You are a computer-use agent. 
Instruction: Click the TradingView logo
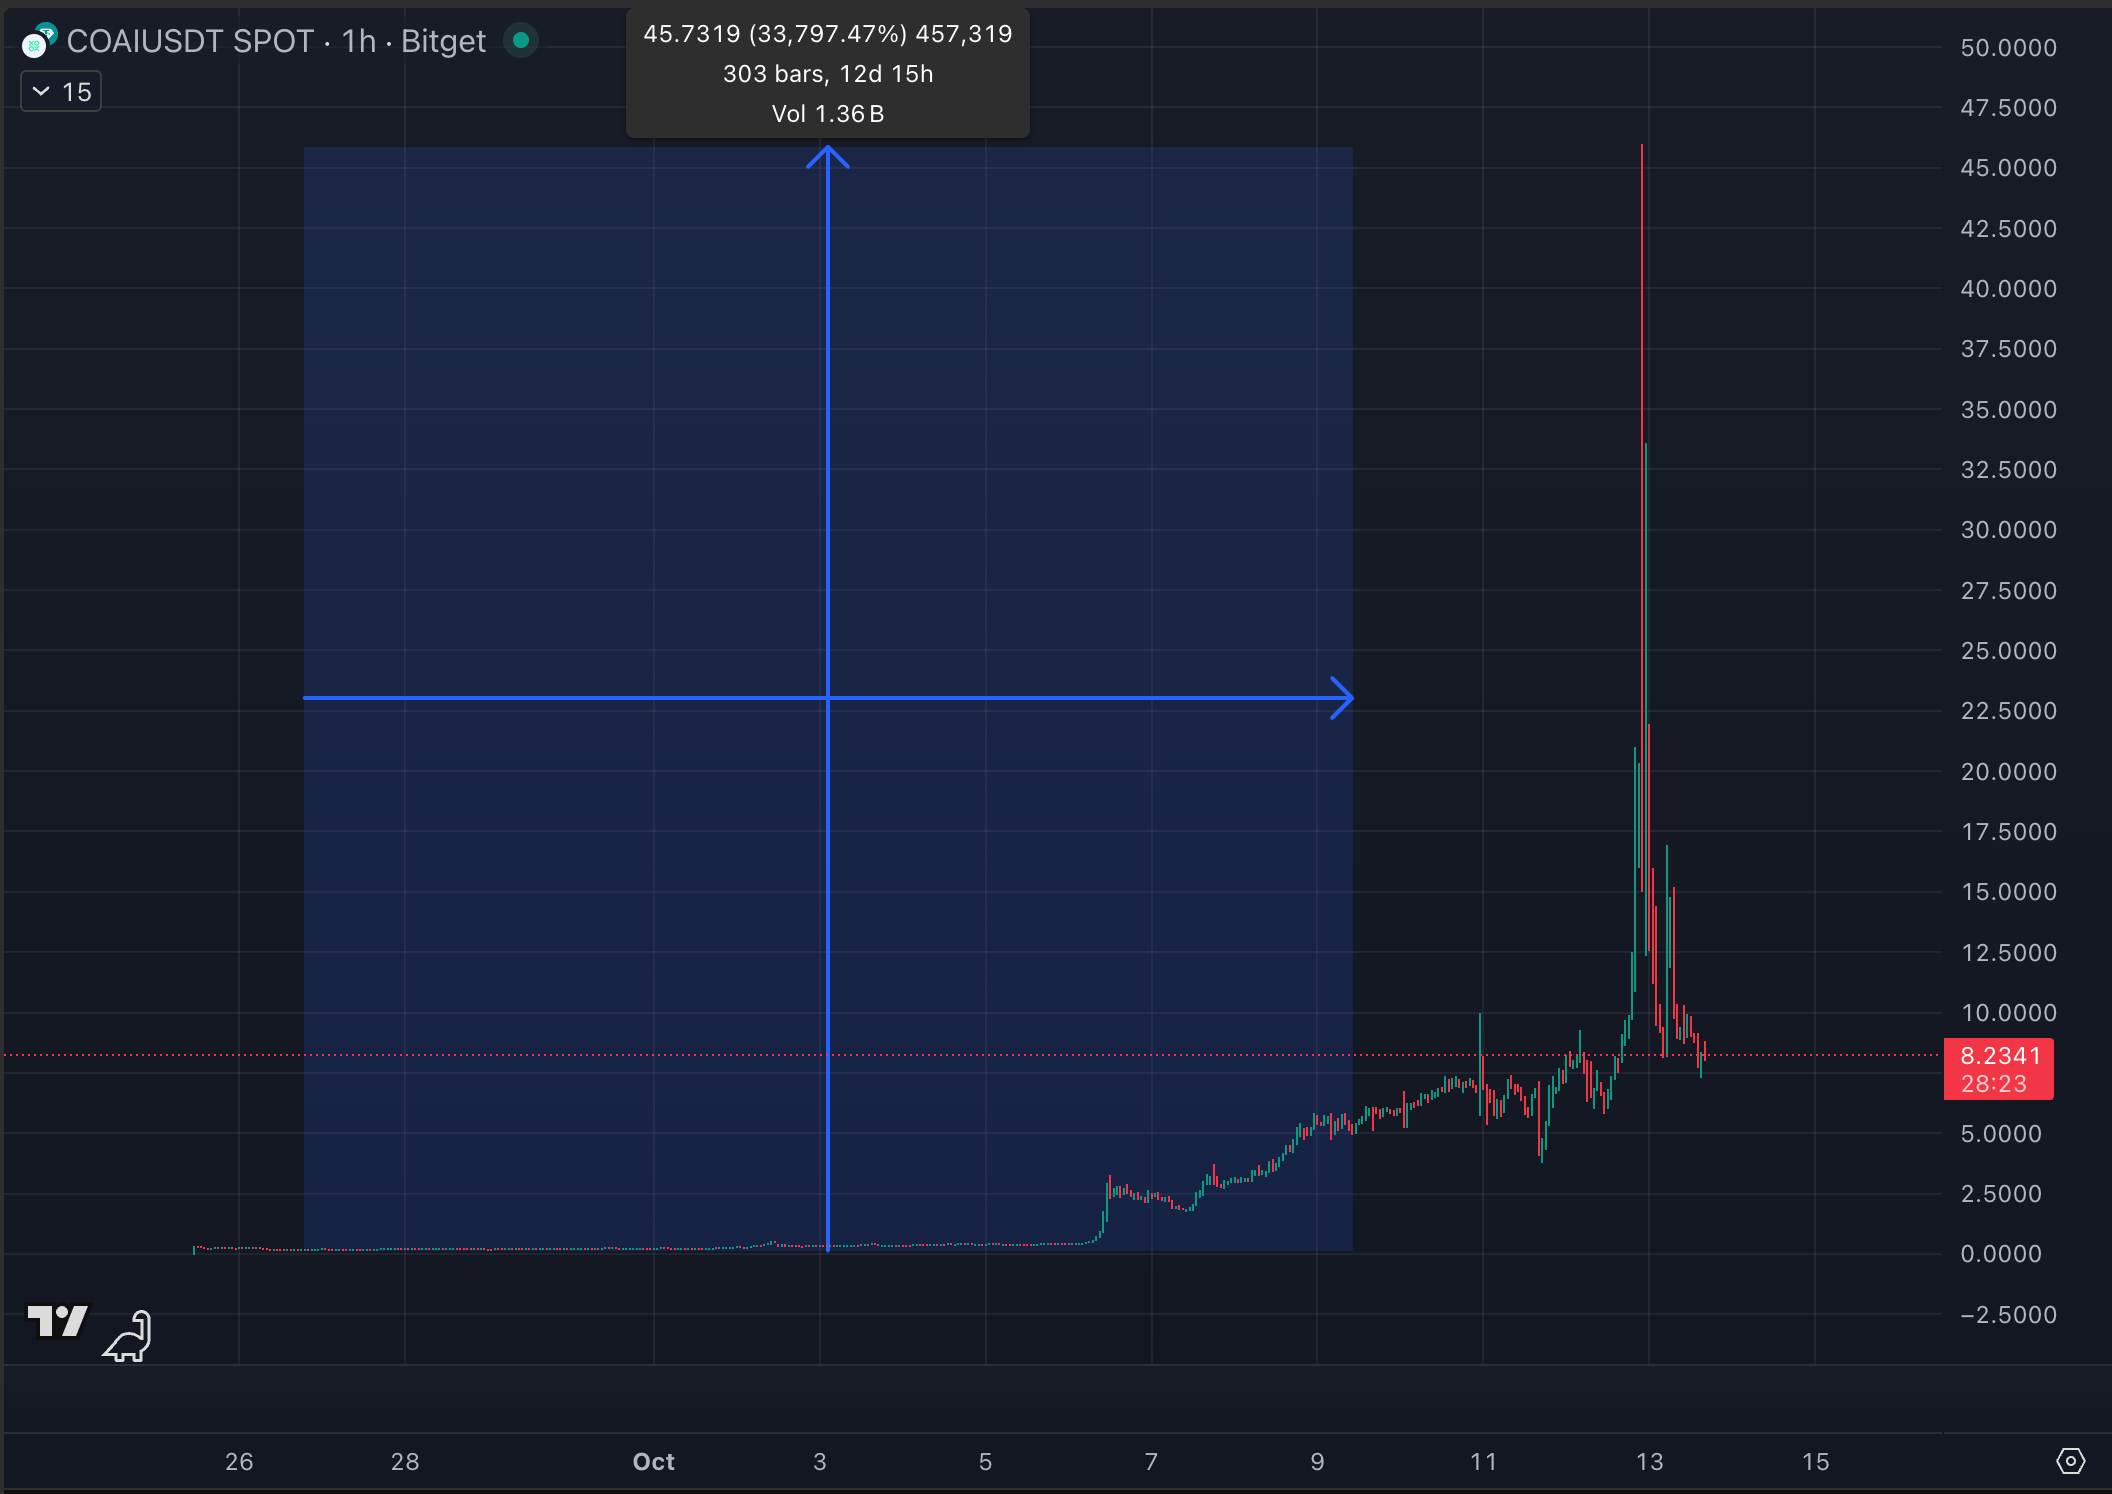point(58,1321)
